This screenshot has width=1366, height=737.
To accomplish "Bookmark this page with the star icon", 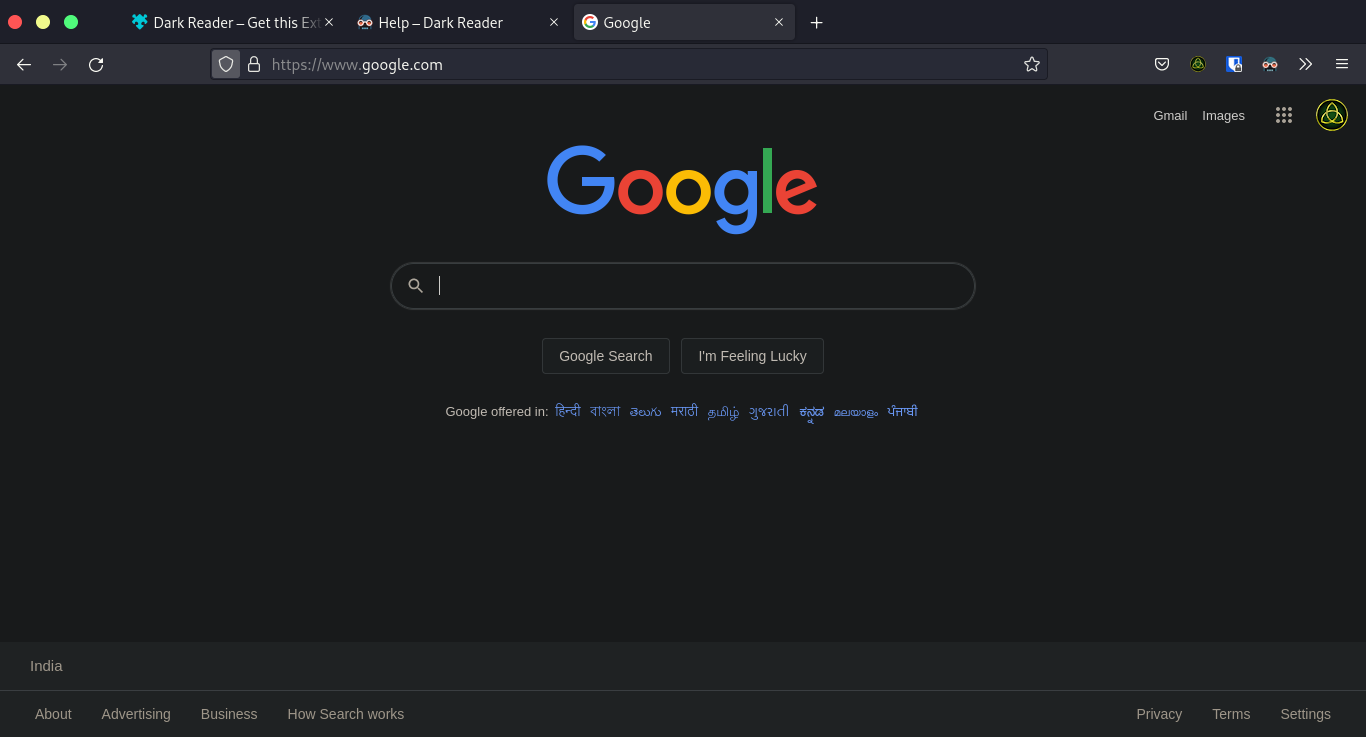I will point(1032,64).
